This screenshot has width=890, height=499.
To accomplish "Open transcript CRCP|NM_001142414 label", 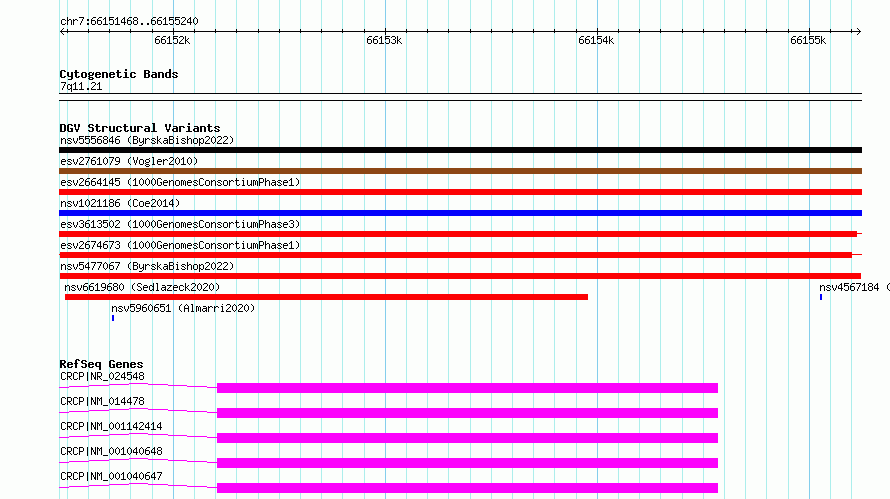I will point(111,426).
